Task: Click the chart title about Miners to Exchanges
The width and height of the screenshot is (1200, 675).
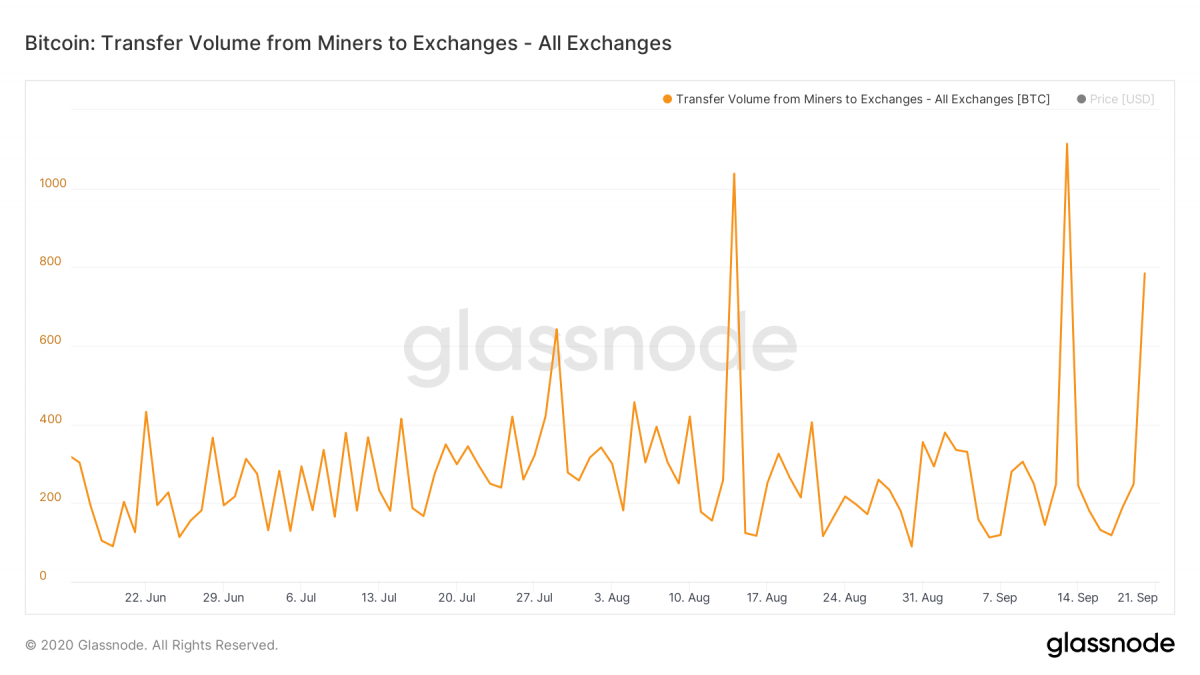Action: pyautogui.click(x=348, y=43)
